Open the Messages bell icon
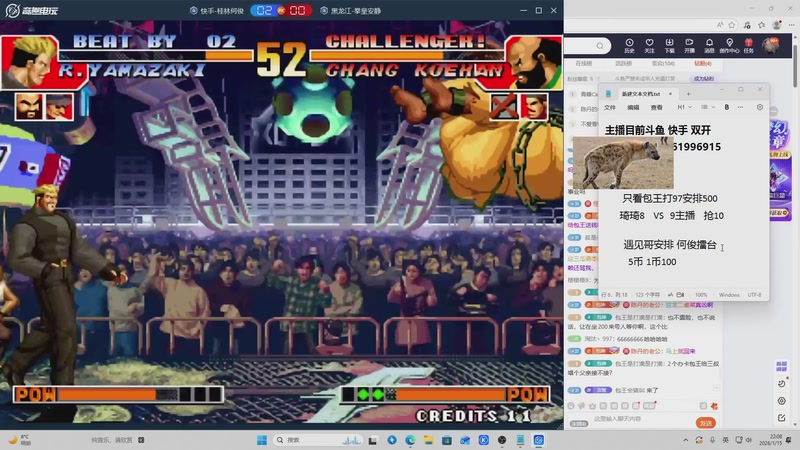This screenshot has height=450, width=800. (x=709, y=45)
